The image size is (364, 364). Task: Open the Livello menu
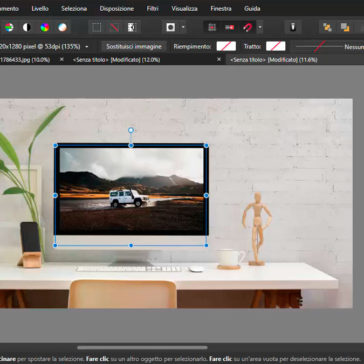coord(40,9)
